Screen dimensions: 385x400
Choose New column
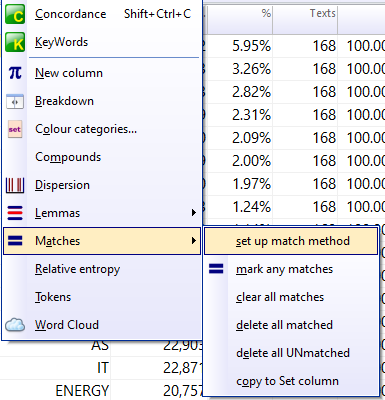(x=102, y=73)
